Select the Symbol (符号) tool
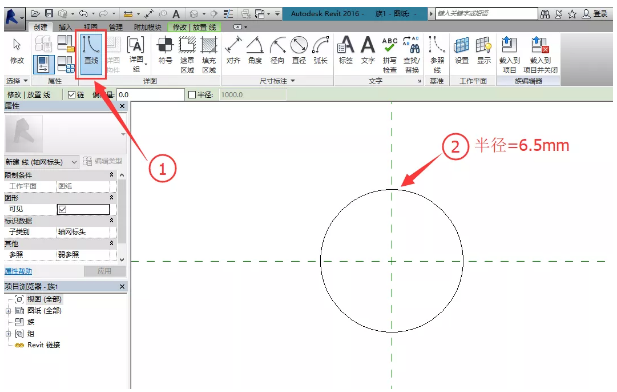This screenshot has height=392, width=617. 165,50
